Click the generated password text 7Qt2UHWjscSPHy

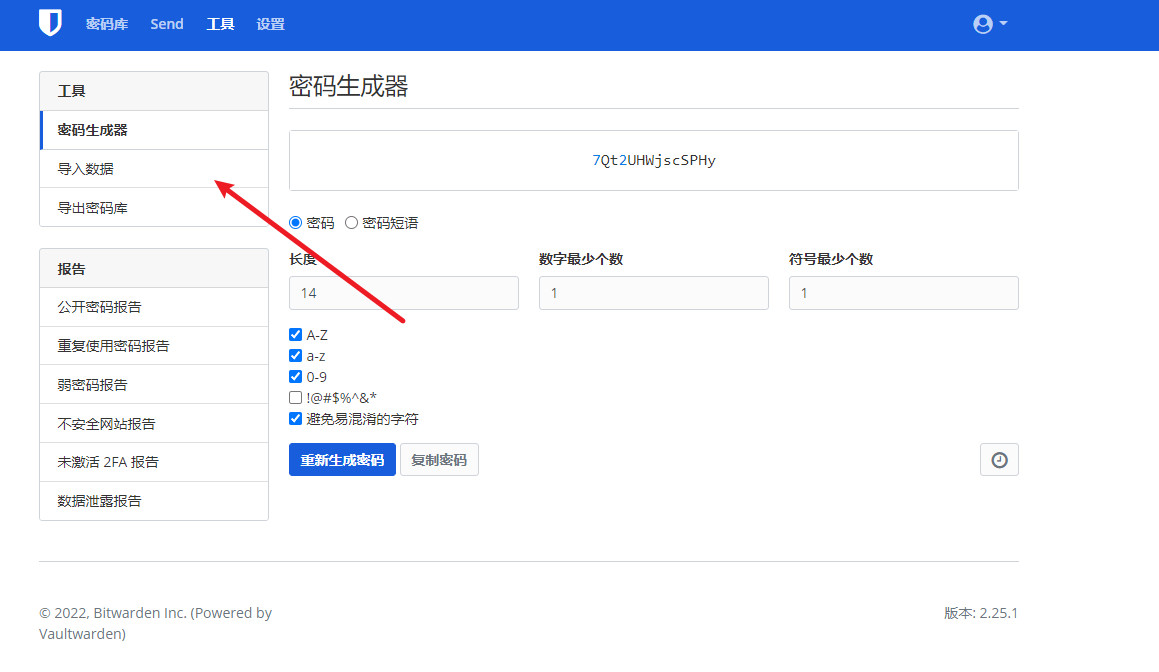coord(653,160)
